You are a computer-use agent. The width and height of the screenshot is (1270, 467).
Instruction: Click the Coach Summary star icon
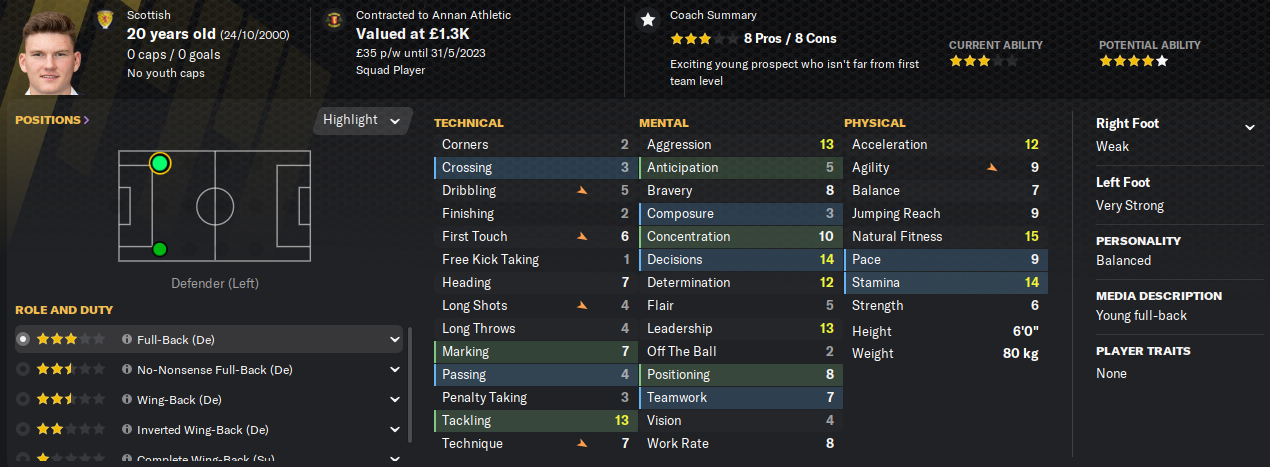tap(648, 19)
